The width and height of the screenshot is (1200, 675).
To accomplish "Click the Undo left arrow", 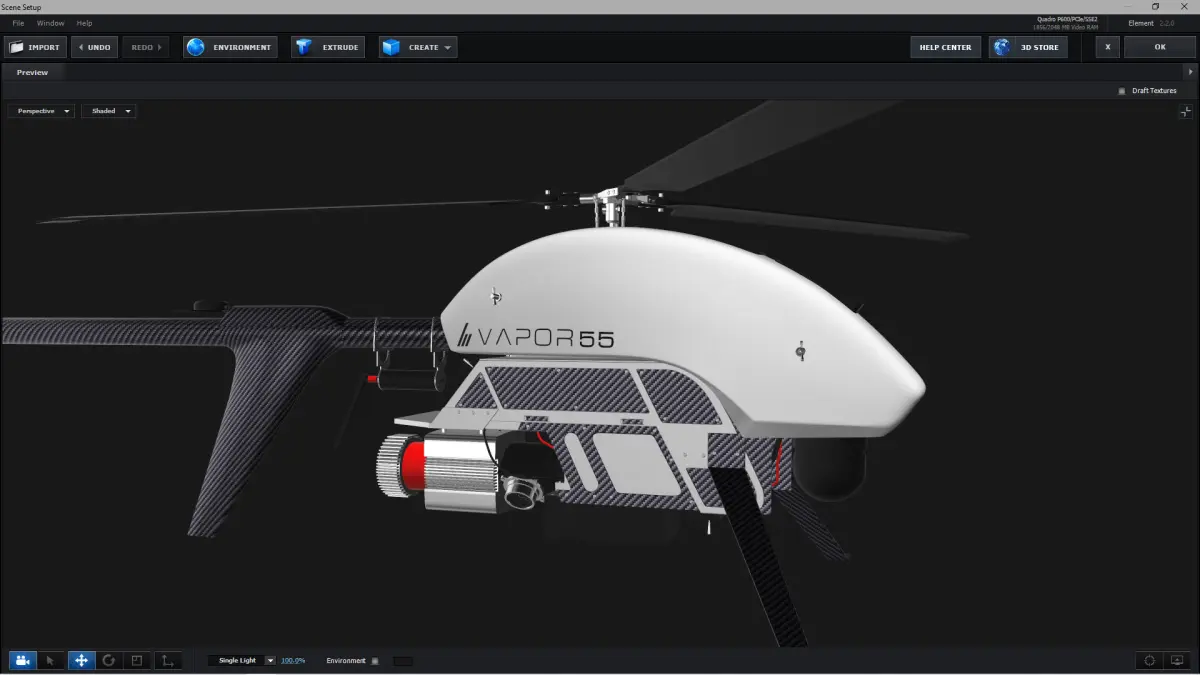I will point(81,47).
